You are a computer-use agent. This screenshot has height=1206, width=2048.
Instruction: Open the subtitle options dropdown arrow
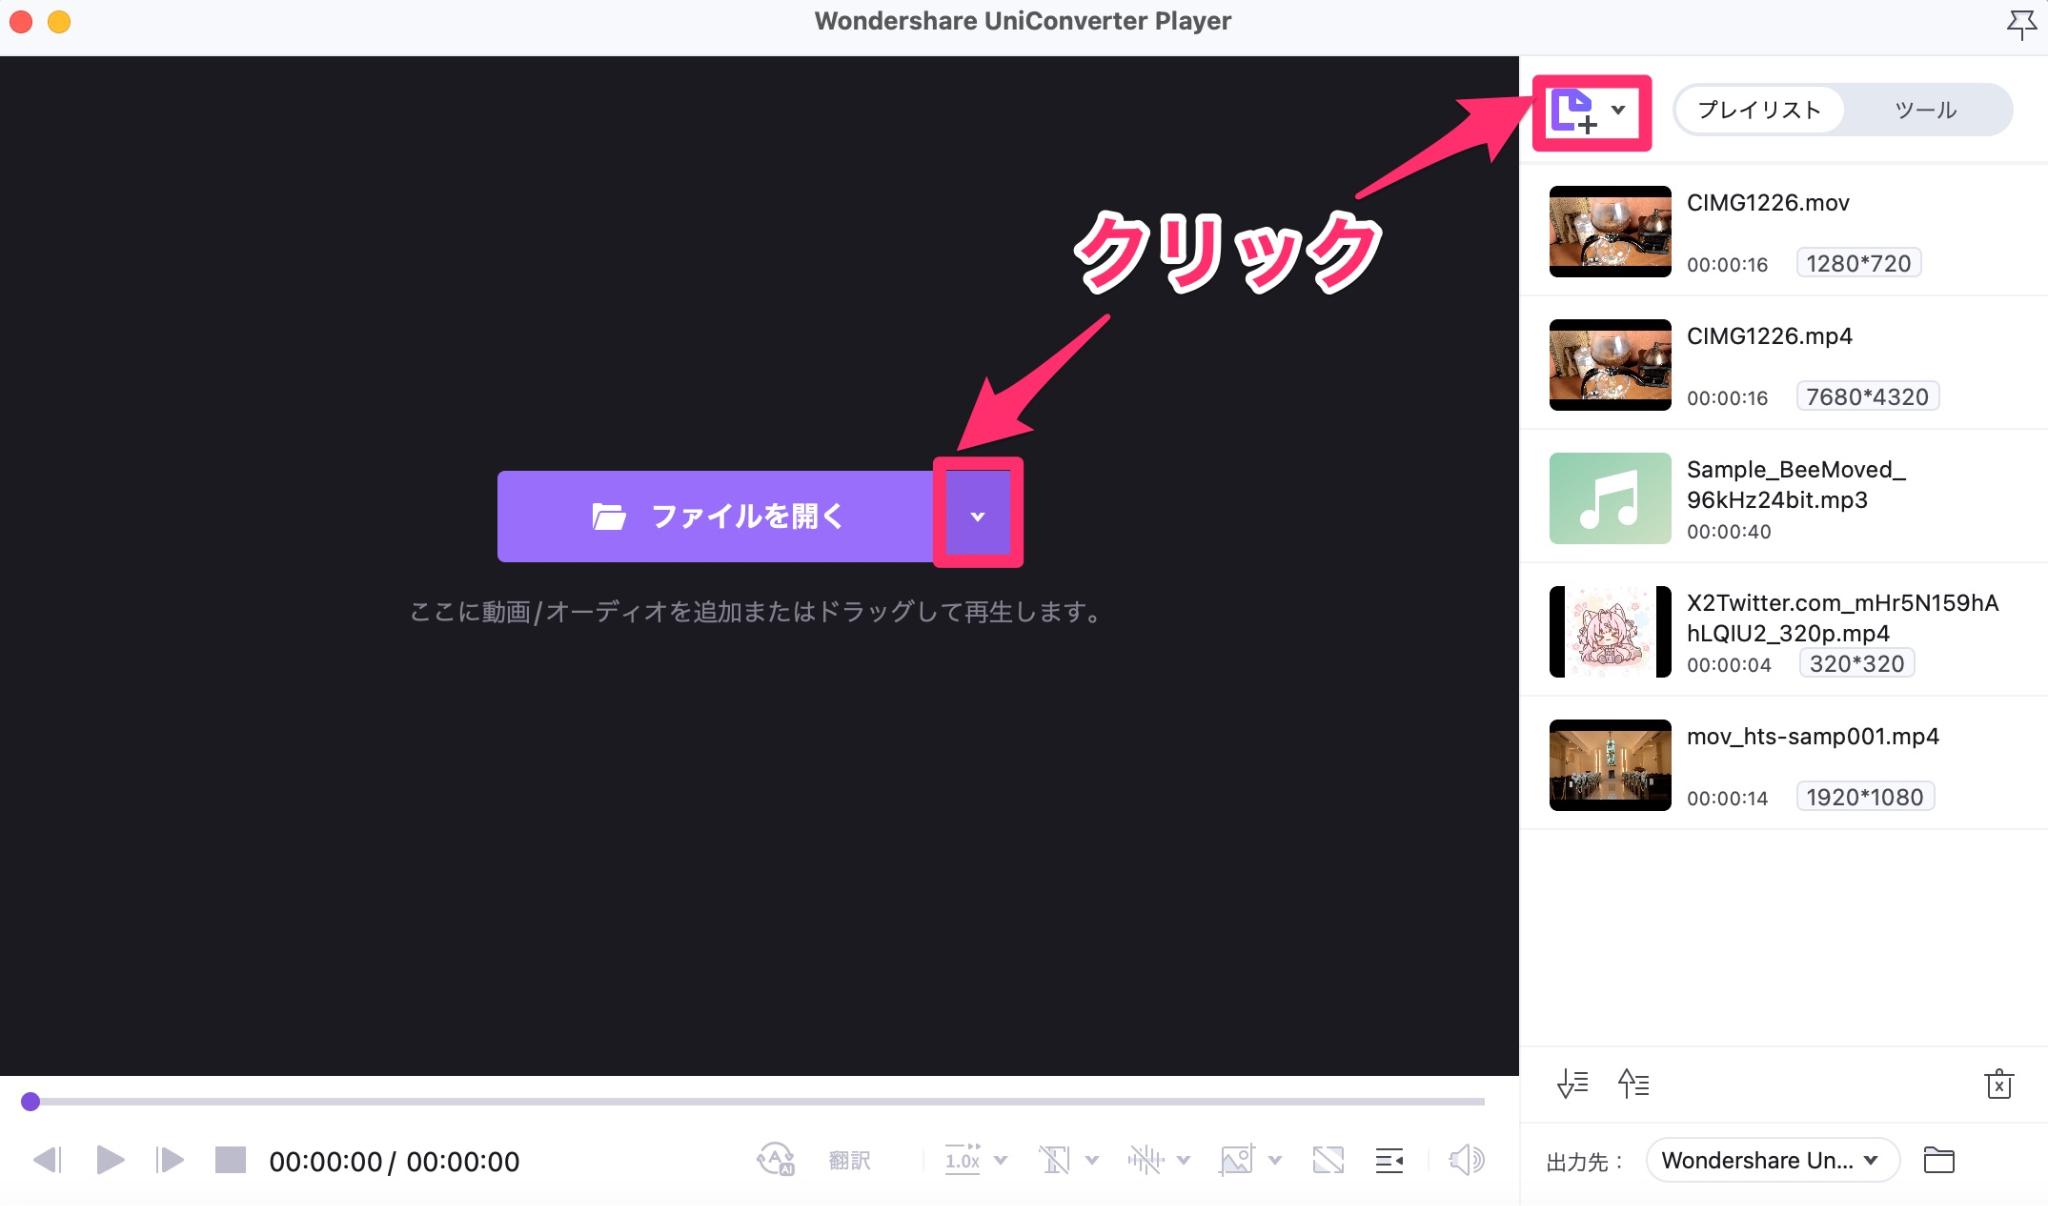[1092, 1161]
